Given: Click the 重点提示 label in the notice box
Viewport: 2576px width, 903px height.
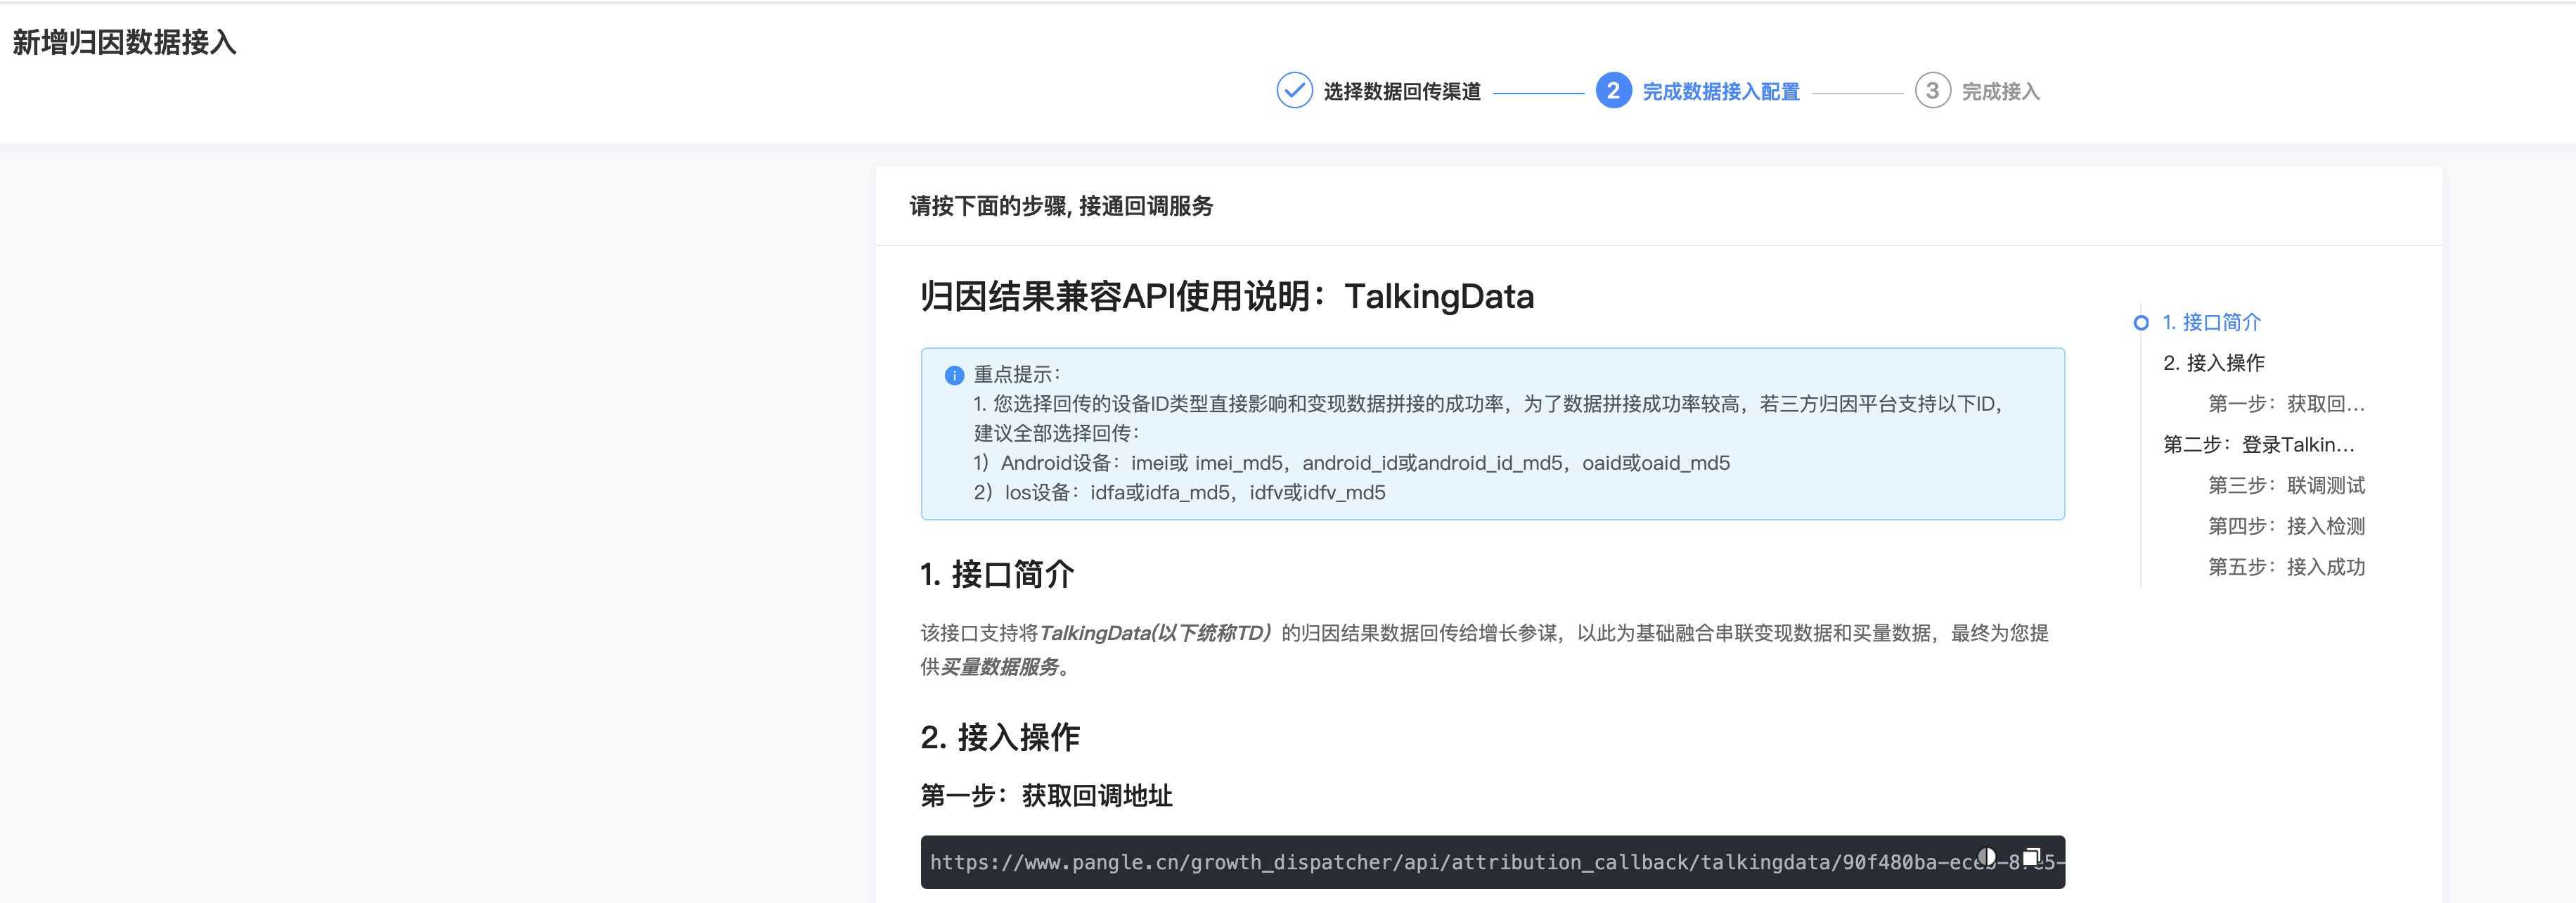Looking at the screenshot, I should (x=1017, y=374).
